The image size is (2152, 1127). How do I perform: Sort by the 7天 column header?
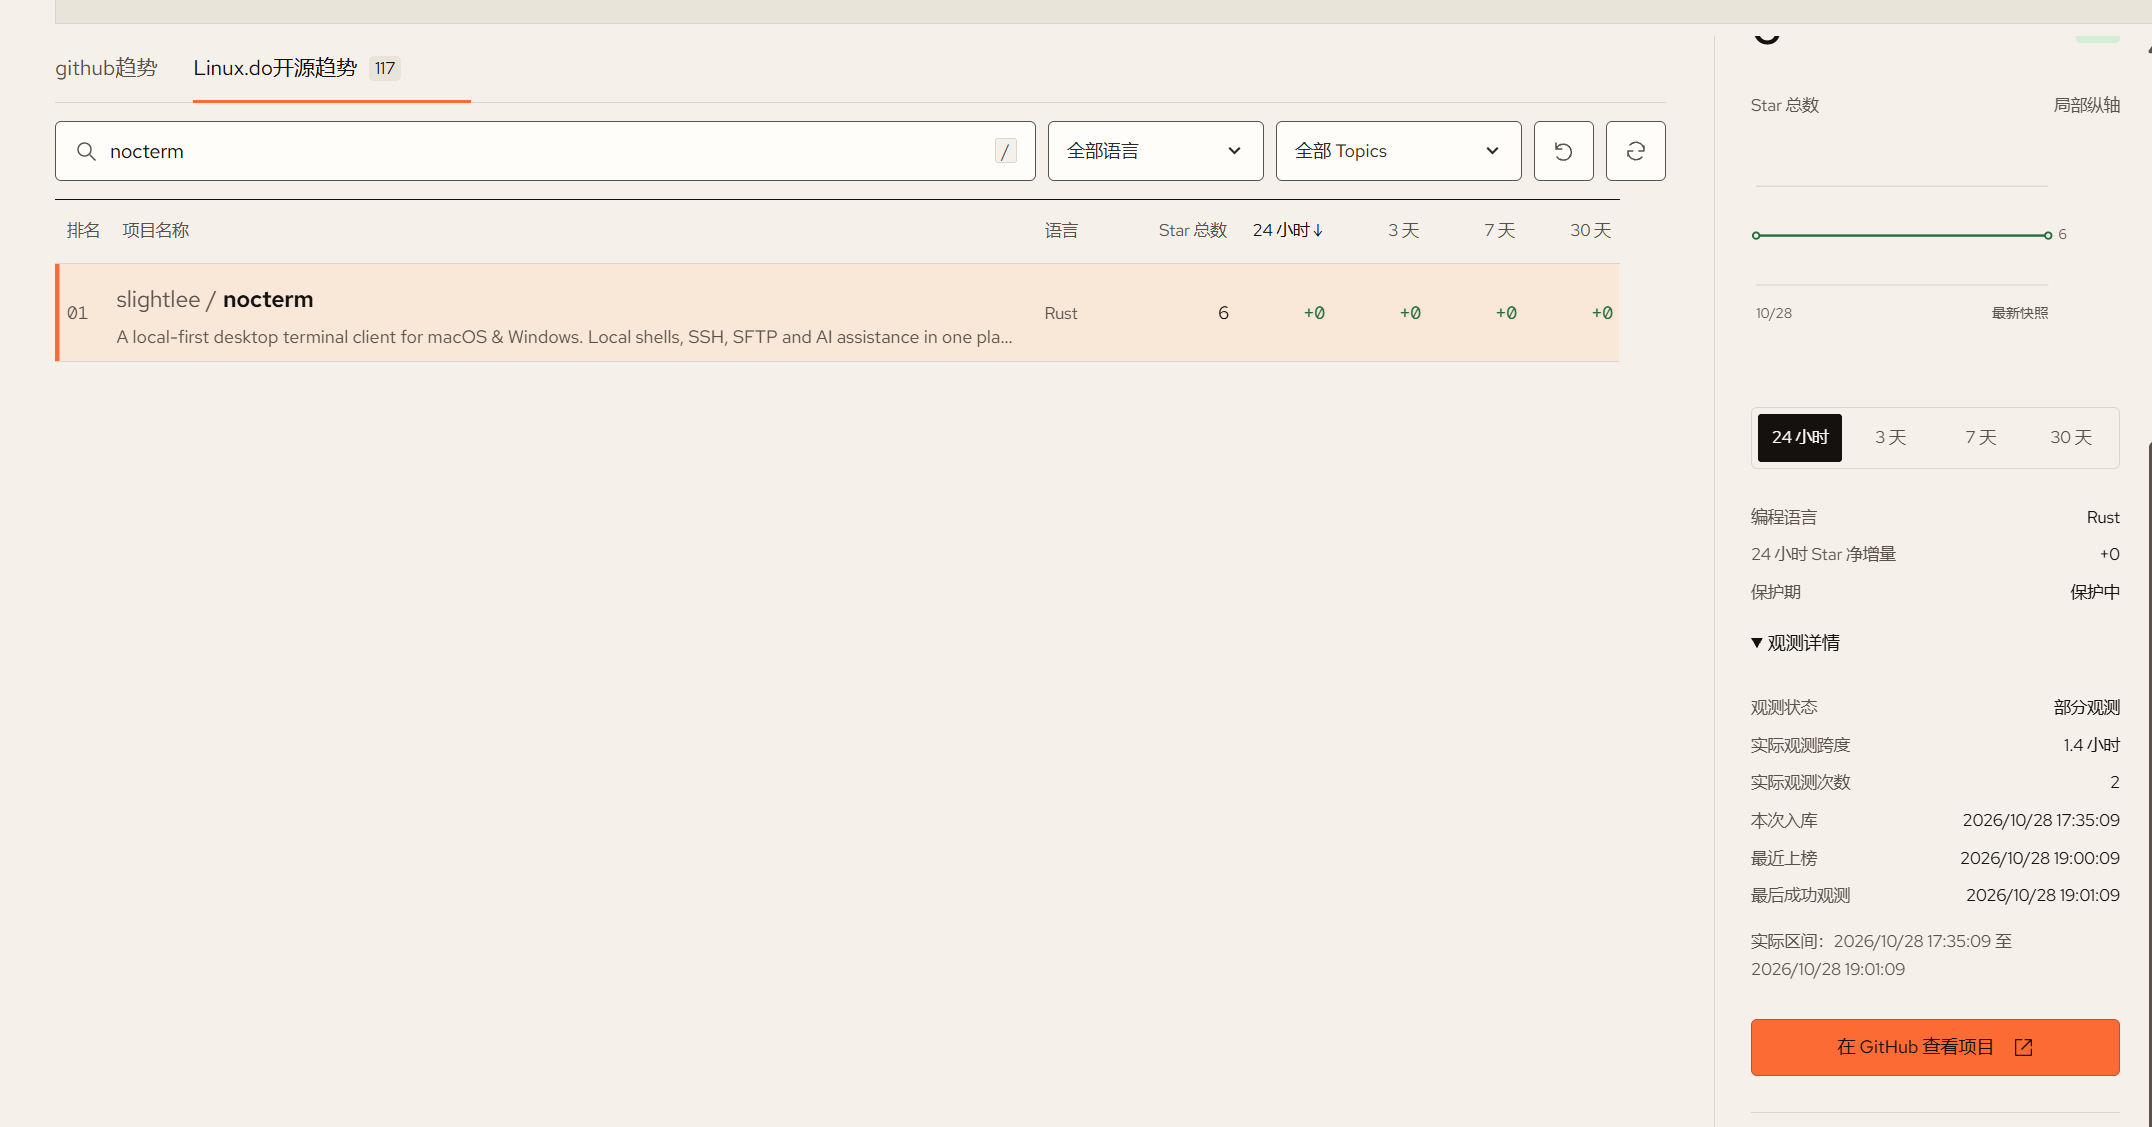pos(1499,230)
